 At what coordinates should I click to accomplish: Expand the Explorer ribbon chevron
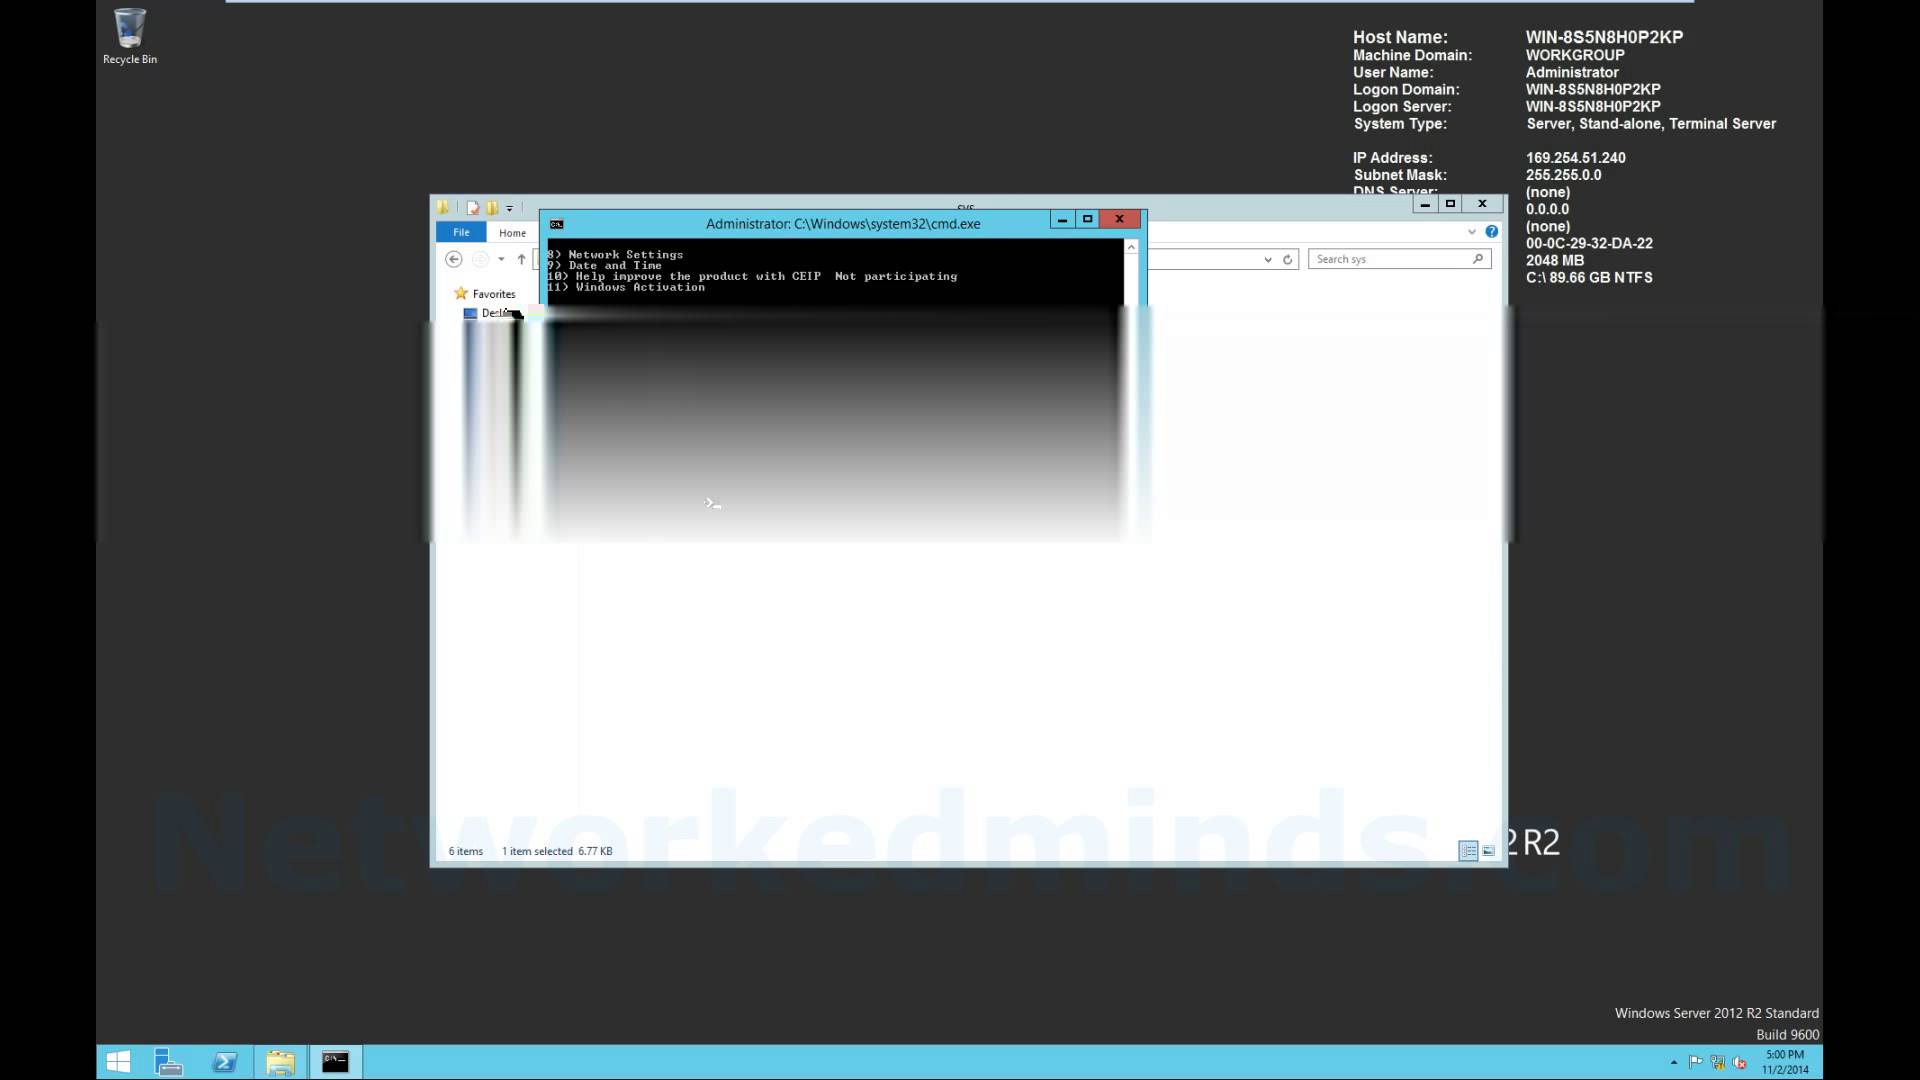[x=1472, y=232]
